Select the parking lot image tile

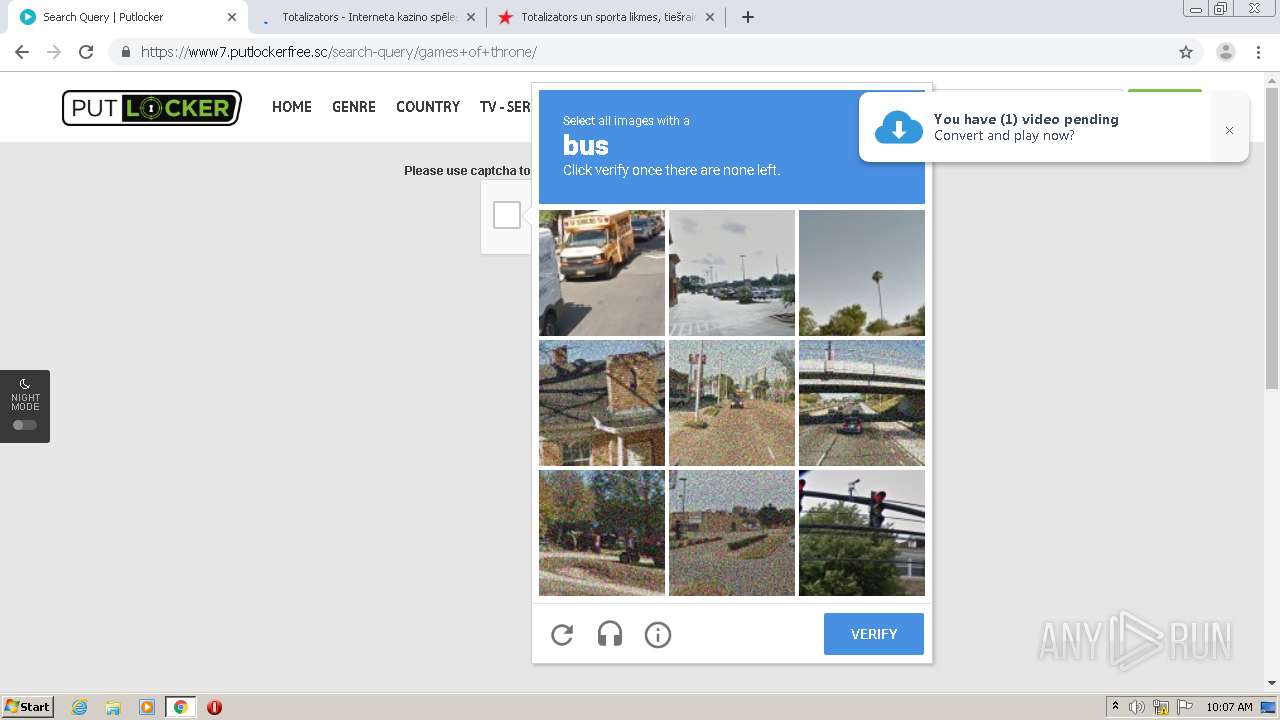click(x=732, y=273)
